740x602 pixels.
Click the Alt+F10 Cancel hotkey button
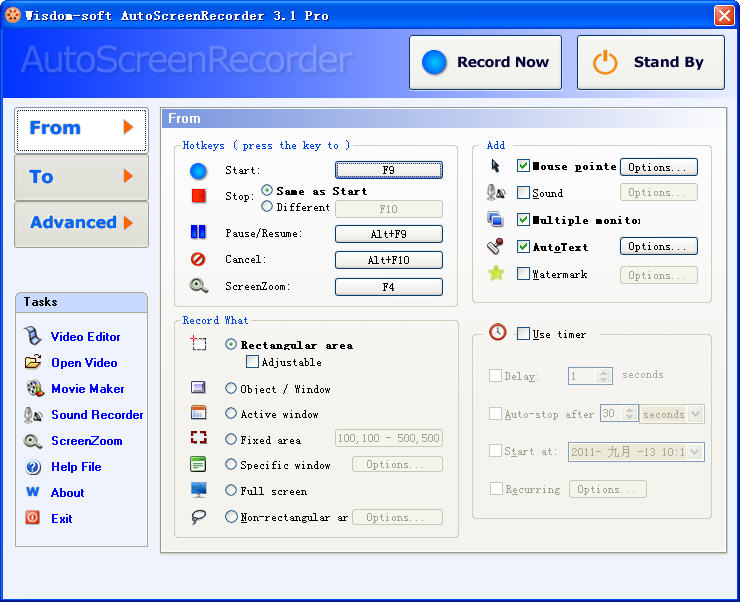389,260
